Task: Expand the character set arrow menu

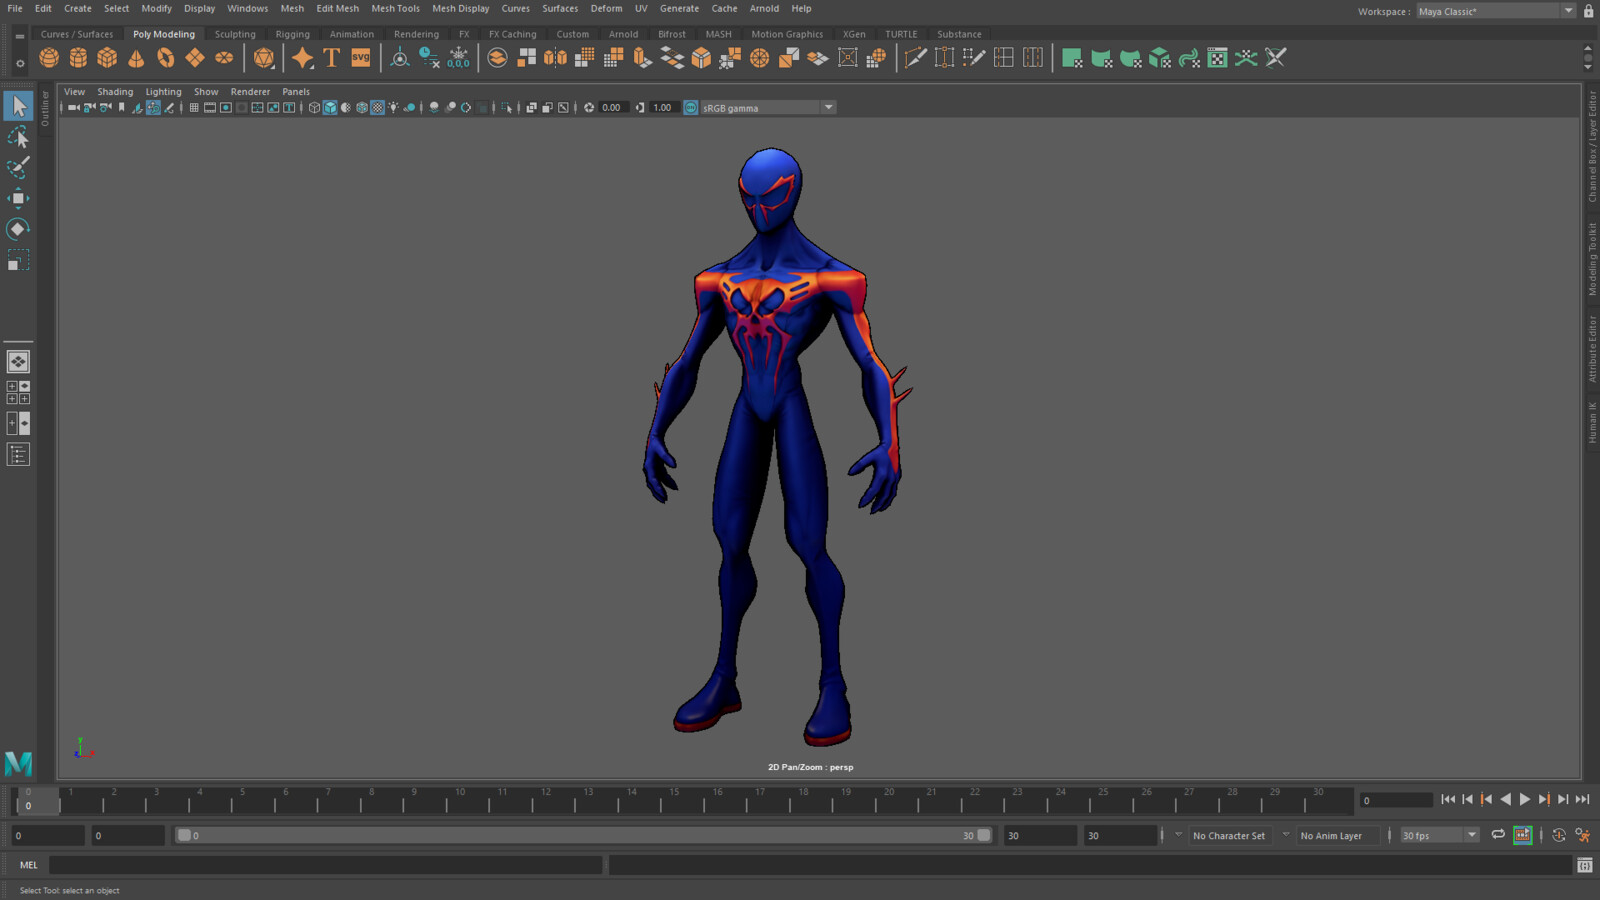Action: 1178,835
